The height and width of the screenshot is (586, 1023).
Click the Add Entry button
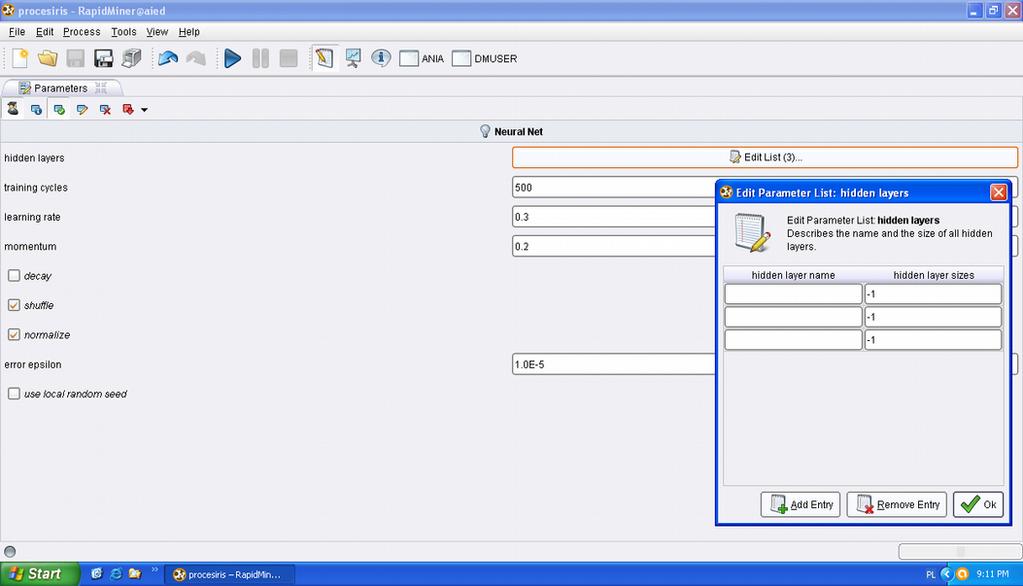pos(801,504)
